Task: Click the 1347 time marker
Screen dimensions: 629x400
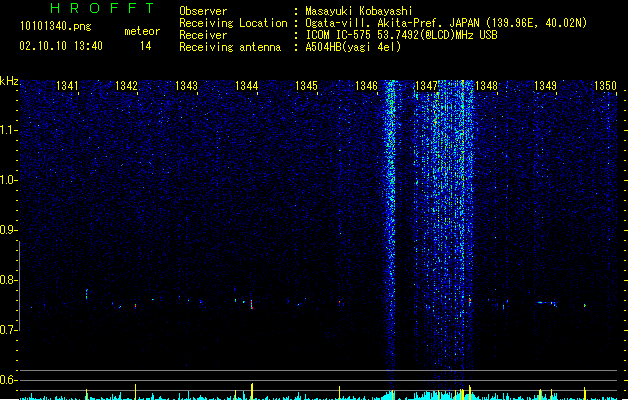Action: point(426,86)
